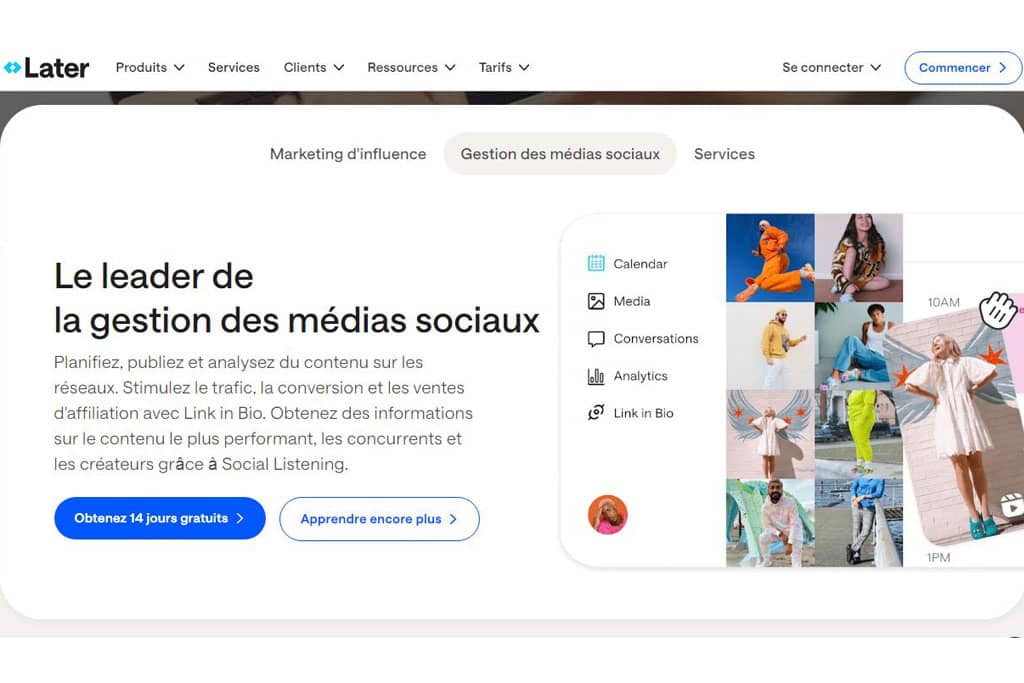Expand the Produits dropdown menu
The width and height of the screenshot is (1024, 683).
(150, 68)
